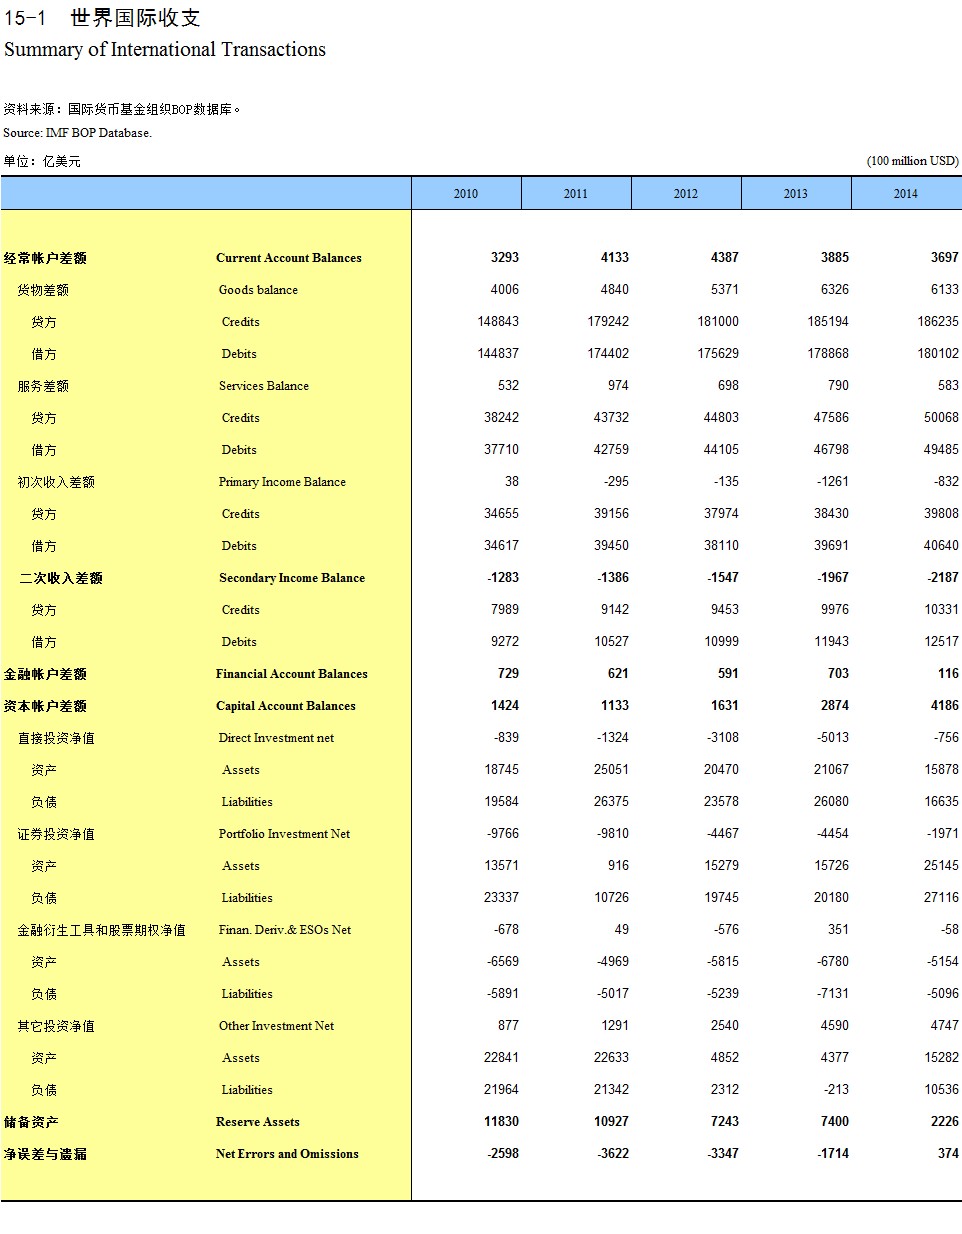962x1234 pixels.
Task: Click value 10527 in secondary Debits row
Action: [x=612, y=641]
